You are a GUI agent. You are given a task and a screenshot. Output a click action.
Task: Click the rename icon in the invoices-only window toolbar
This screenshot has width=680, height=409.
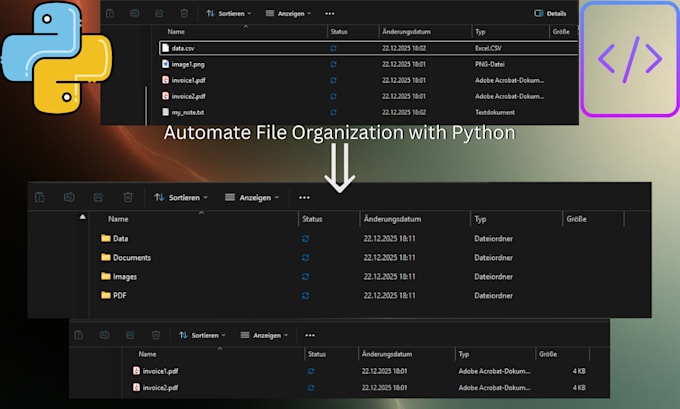pyautogui.click(x=105, y=335)
